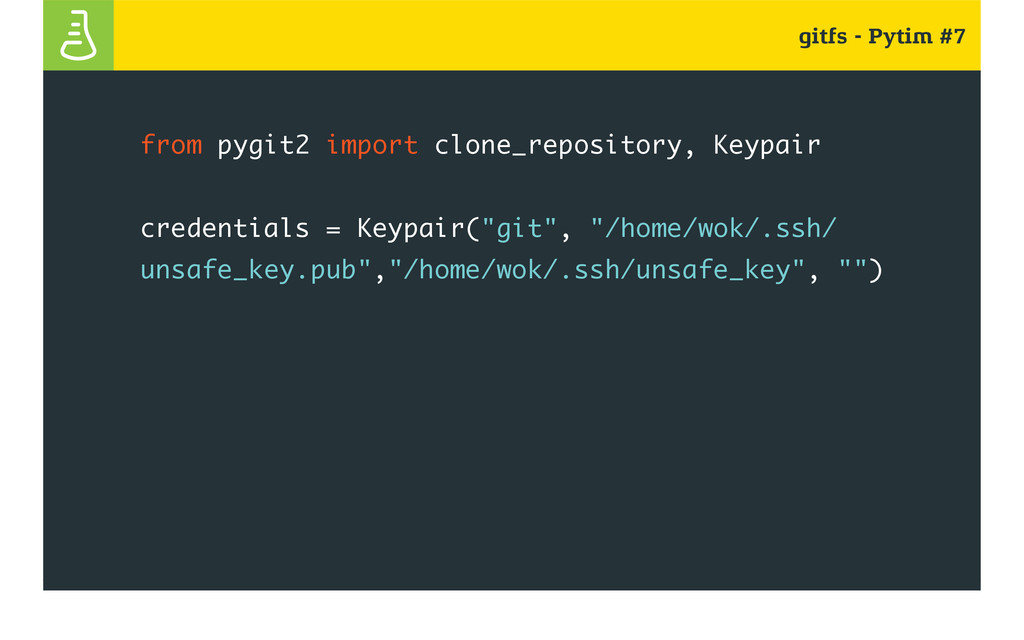Click the "git" string argument

pyautogui.click(x=519, y=229)
